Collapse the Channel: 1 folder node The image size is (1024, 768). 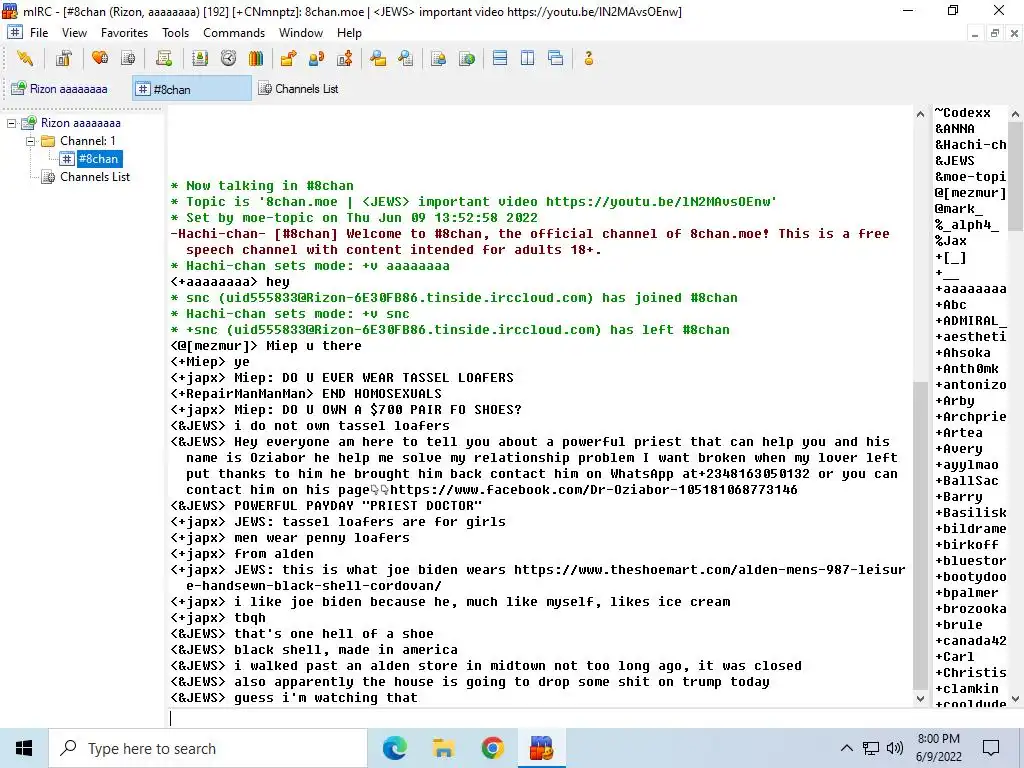(x=30, y=141)
